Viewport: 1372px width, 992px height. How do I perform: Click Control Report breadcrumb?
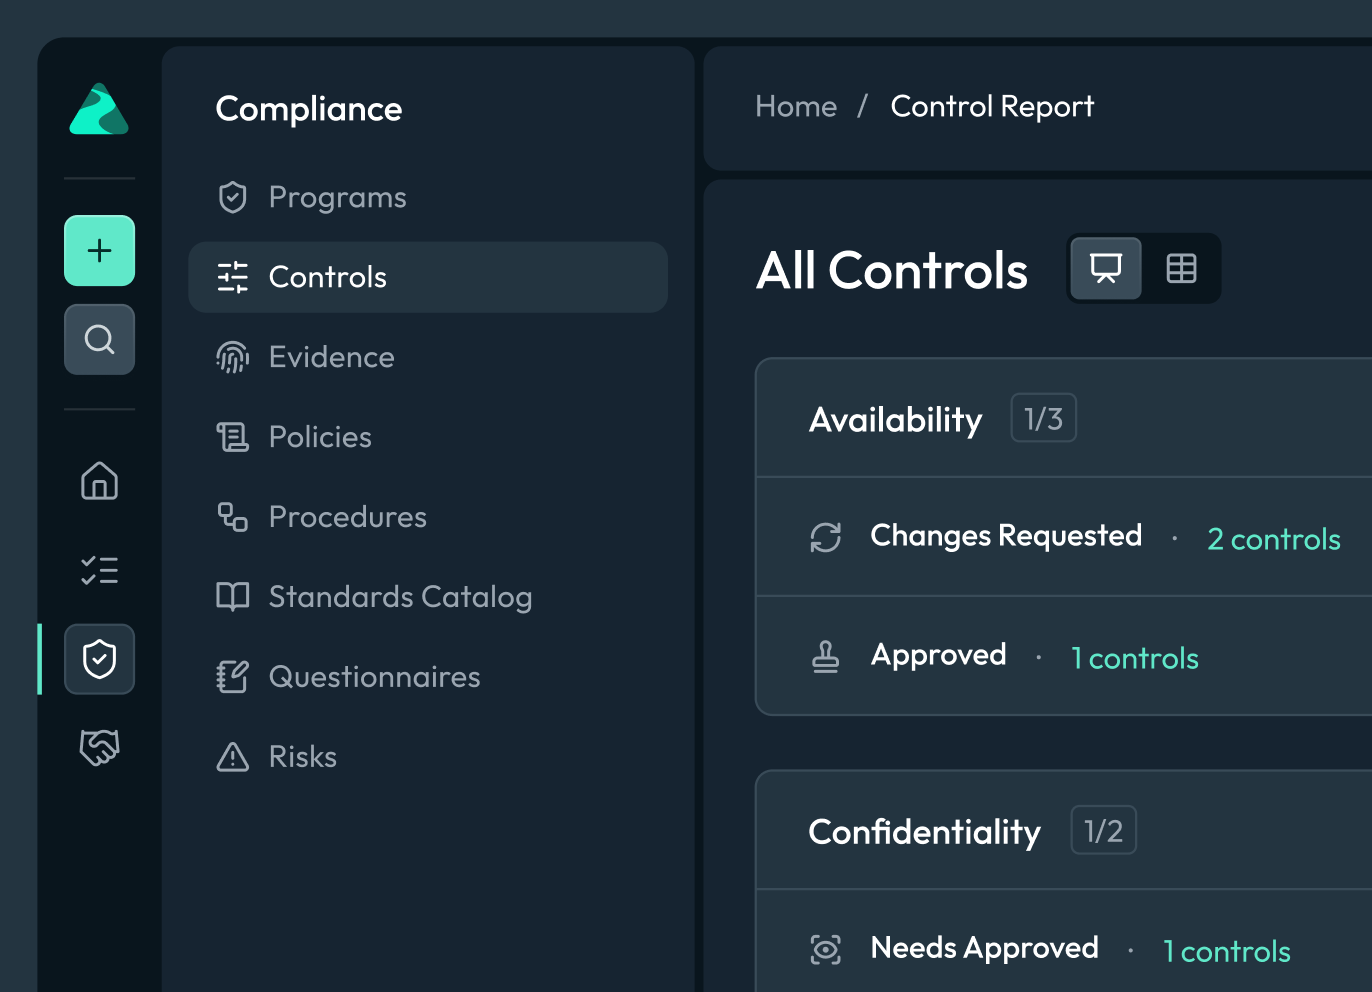pyautogui.click(x=992, y=106)
